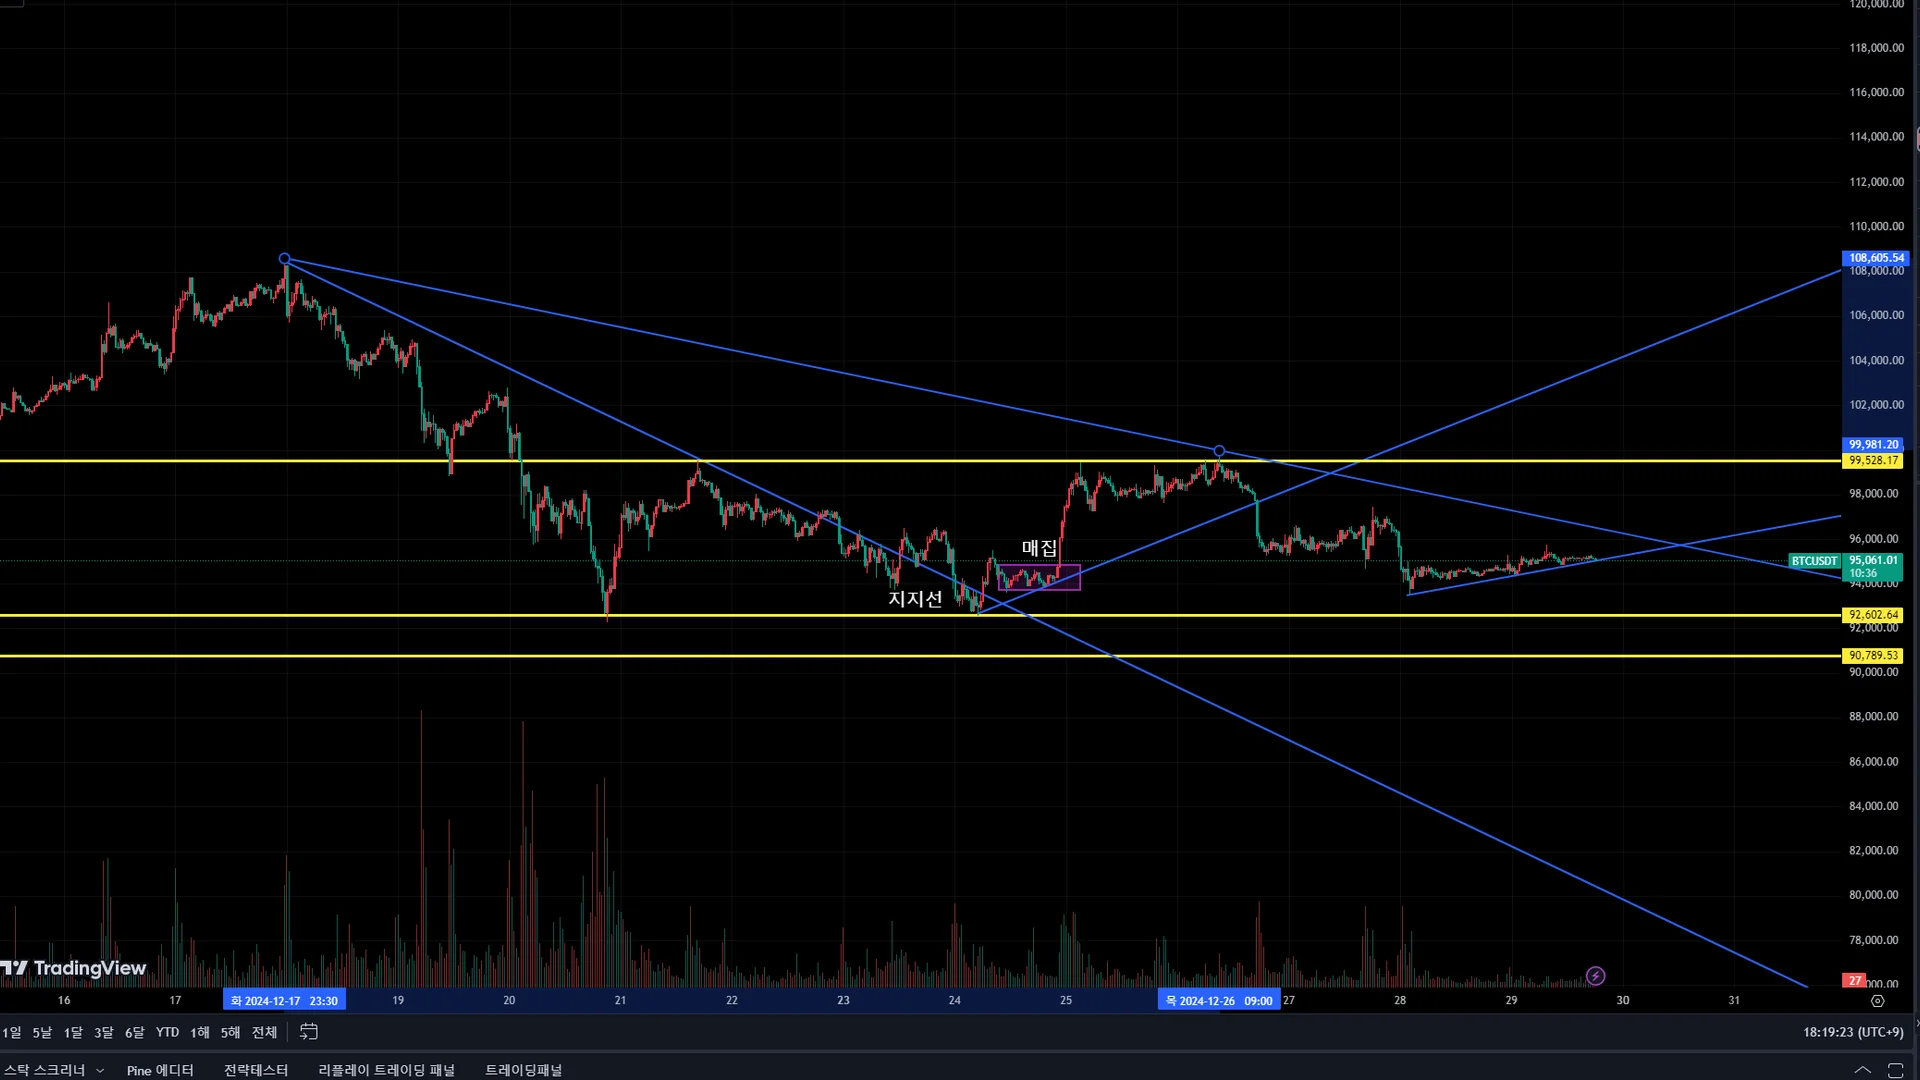The height and width of the screenshot is (1080, 1920).
Task: Click the BTCUSDT price tag label
Action: pyautogui.click(x=1814, y=561)
